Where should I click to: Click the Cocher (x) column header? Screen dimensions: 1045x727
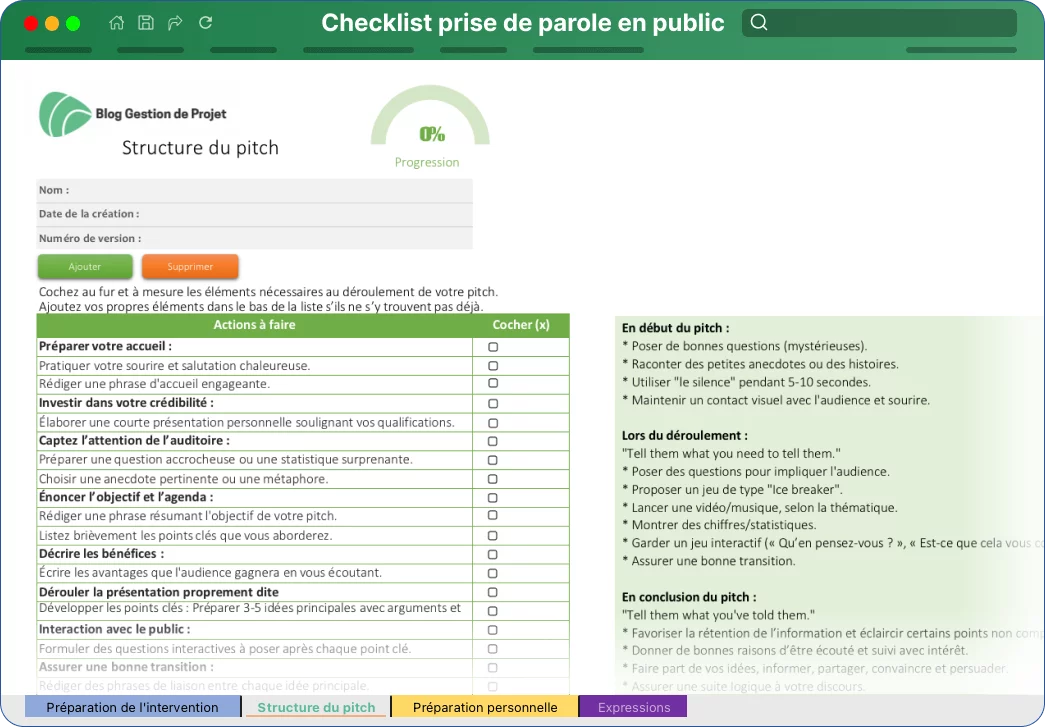tap(521, 325)
